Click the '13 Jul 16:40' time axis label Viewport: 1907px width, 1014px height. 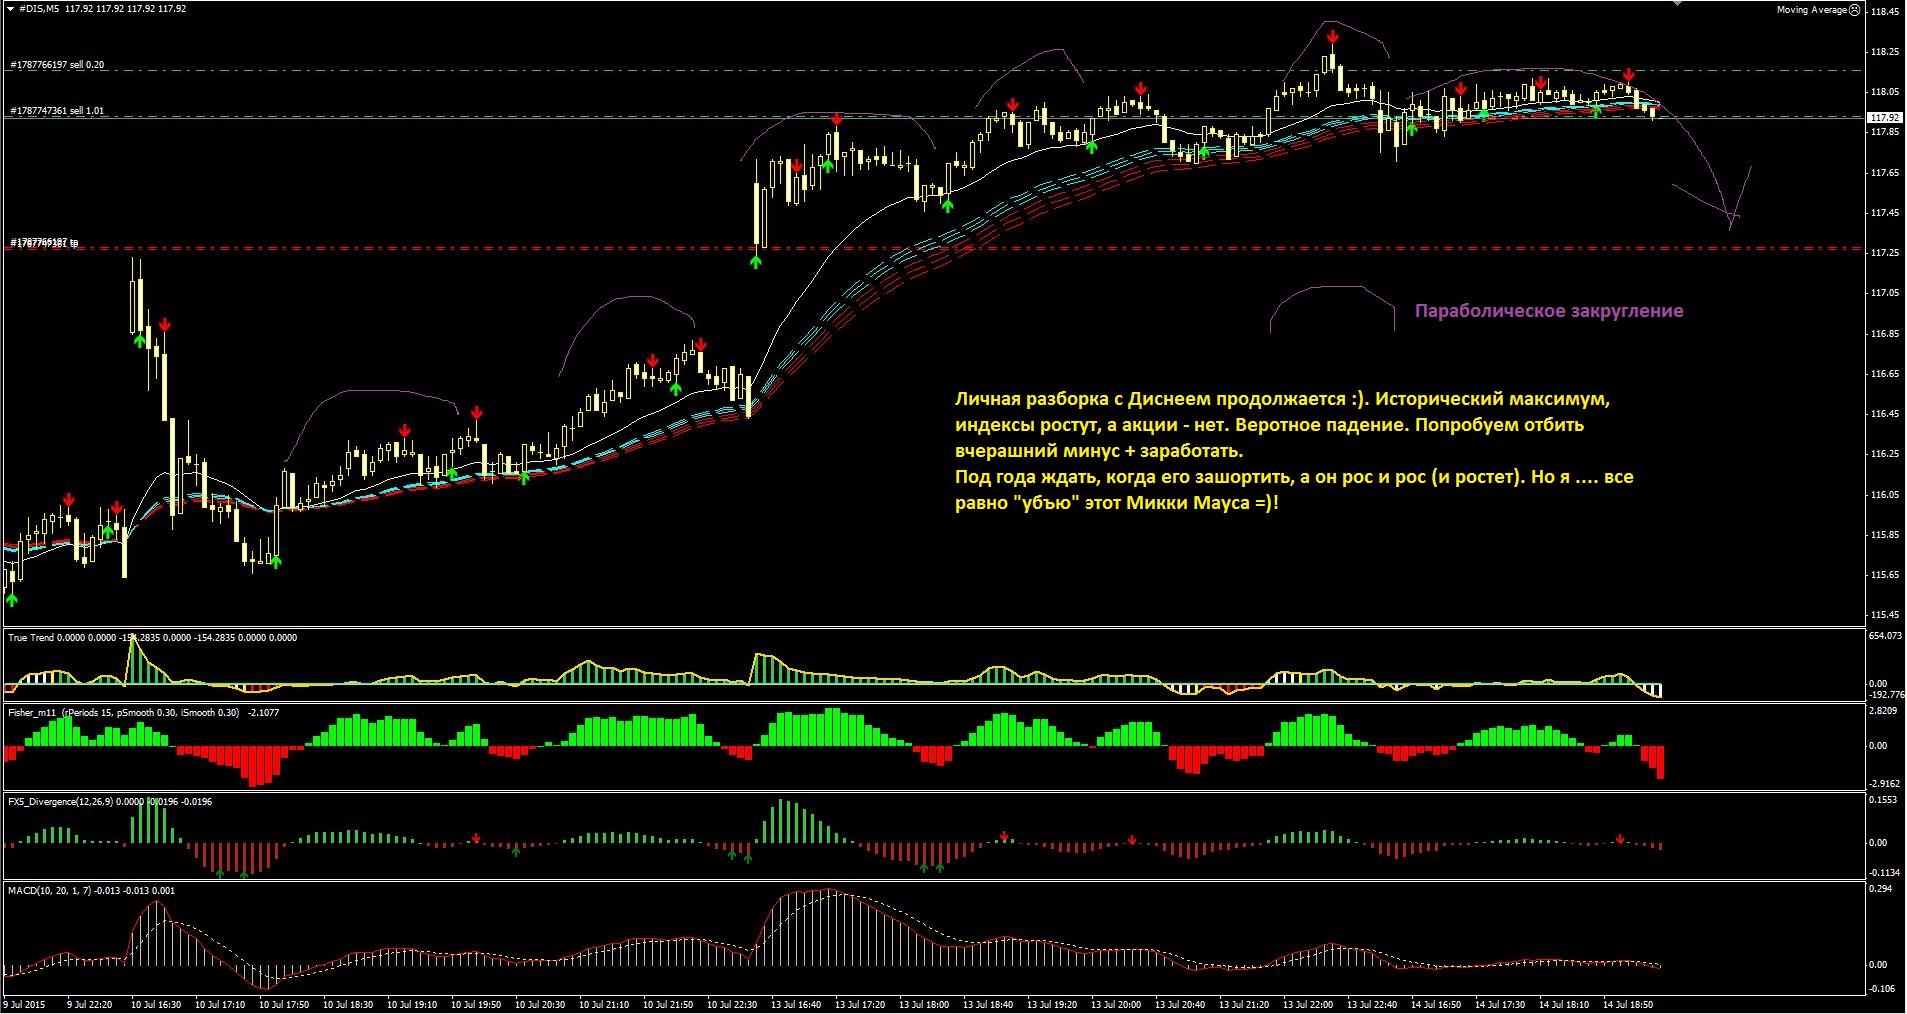(796, 1004)
